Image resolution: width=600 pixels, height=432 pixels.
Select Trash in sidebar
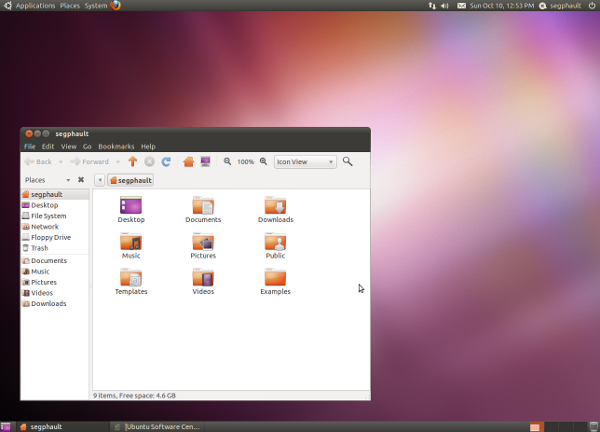pyautogui.click(x=55, y=248)
